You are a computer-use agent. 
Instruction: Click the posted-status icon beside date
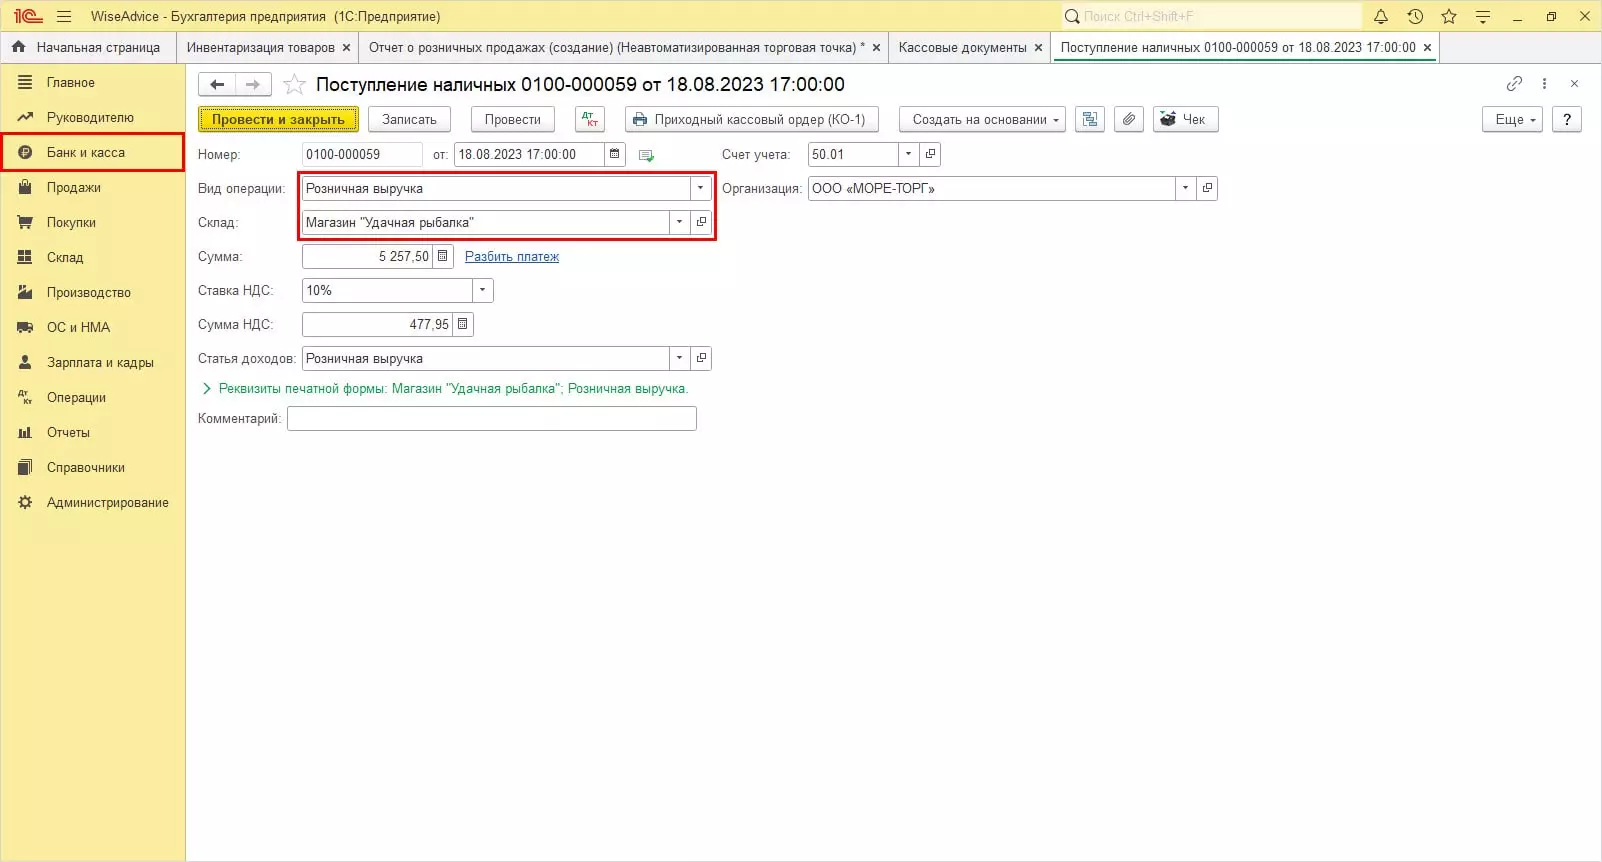coord(646,155)
